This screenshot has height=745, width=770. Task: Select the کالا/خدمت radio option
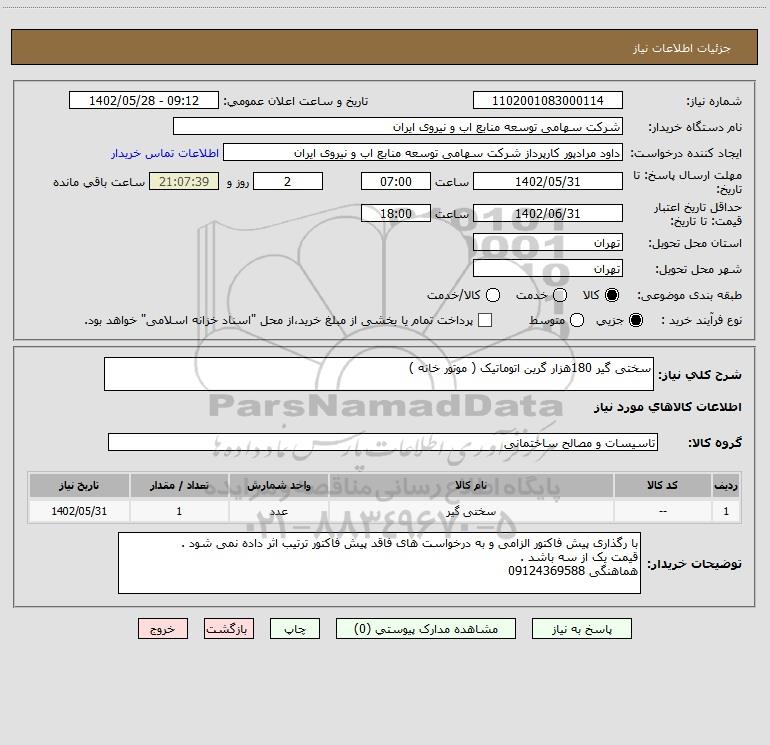tap(493, 295)
